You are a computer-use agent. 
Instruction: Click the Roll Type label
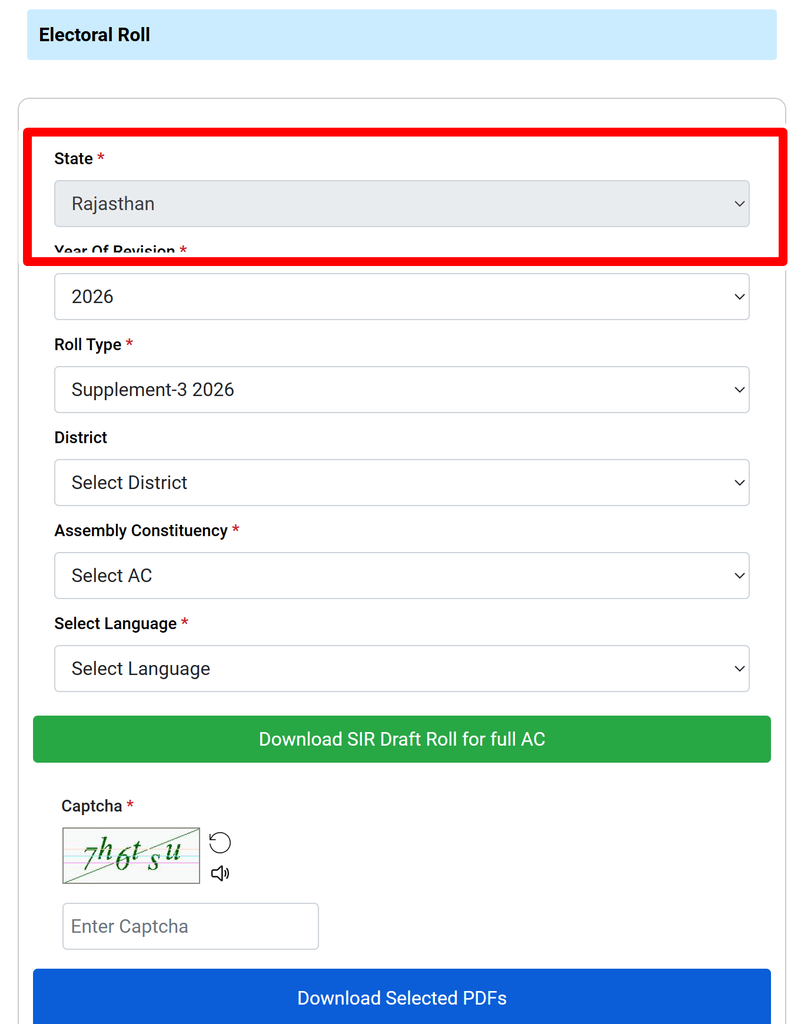tap(88, 344)
